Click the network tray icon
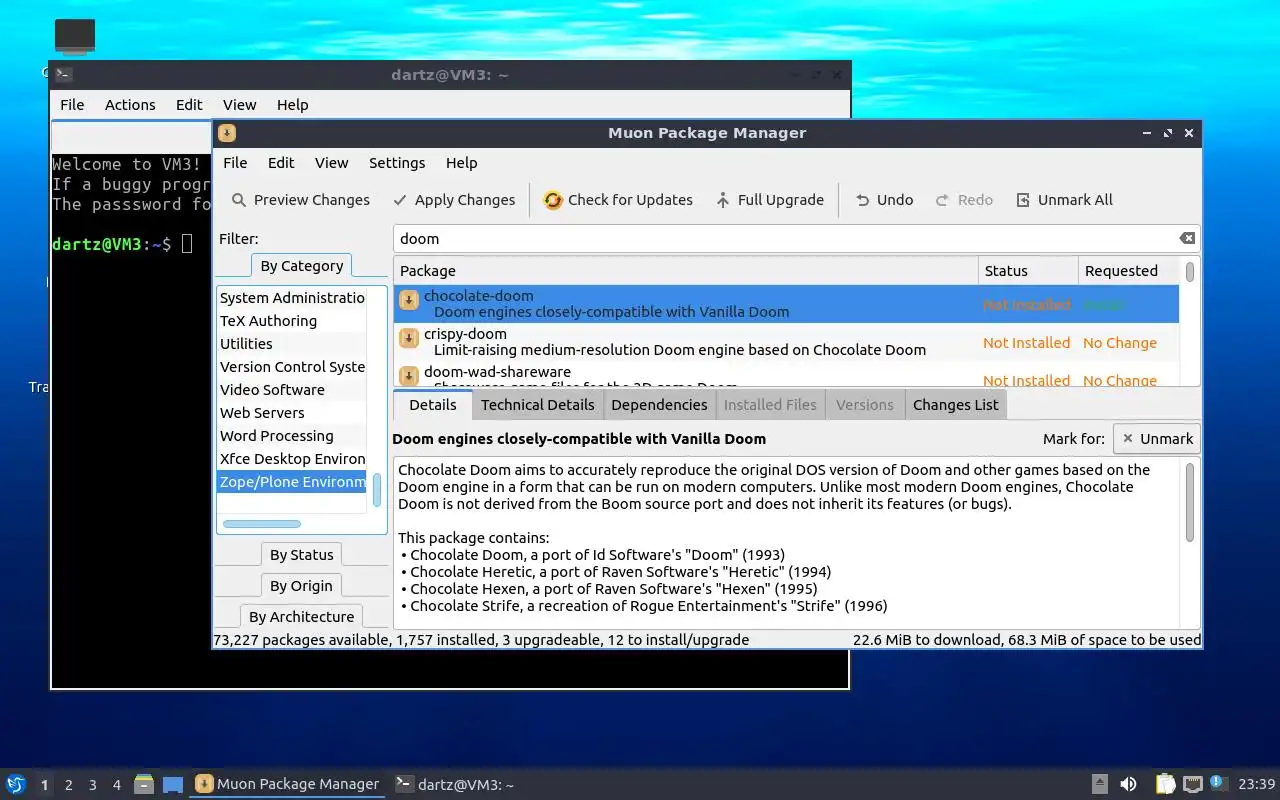The height and width of the screenshot is (800, 1280). click(1192, 785)
